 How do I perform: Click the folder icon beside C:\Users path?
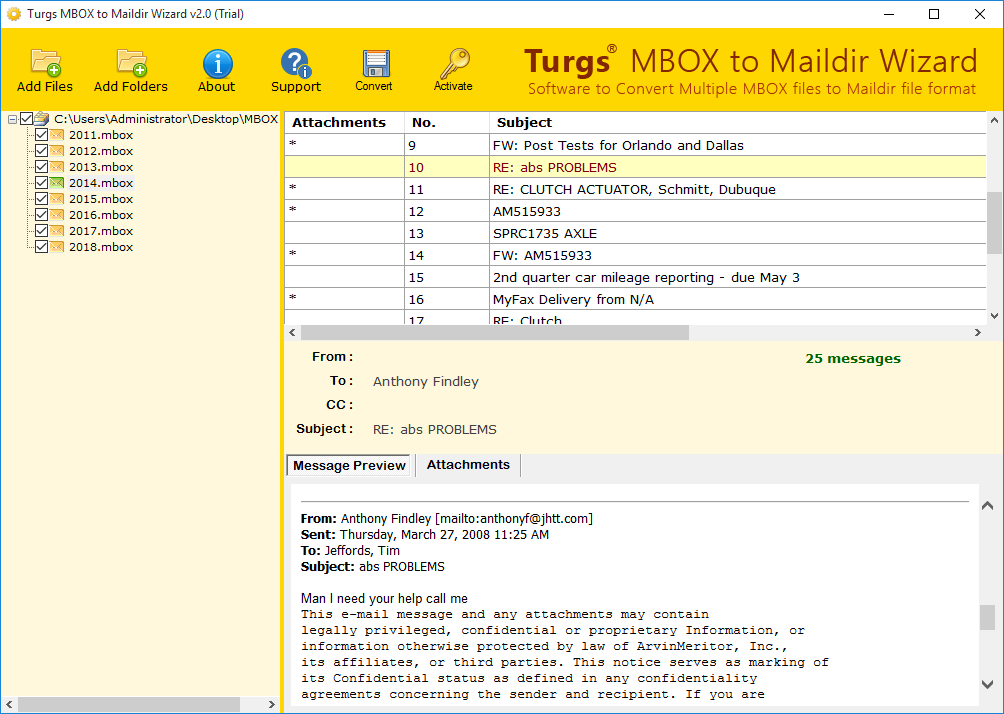[42, 118]
